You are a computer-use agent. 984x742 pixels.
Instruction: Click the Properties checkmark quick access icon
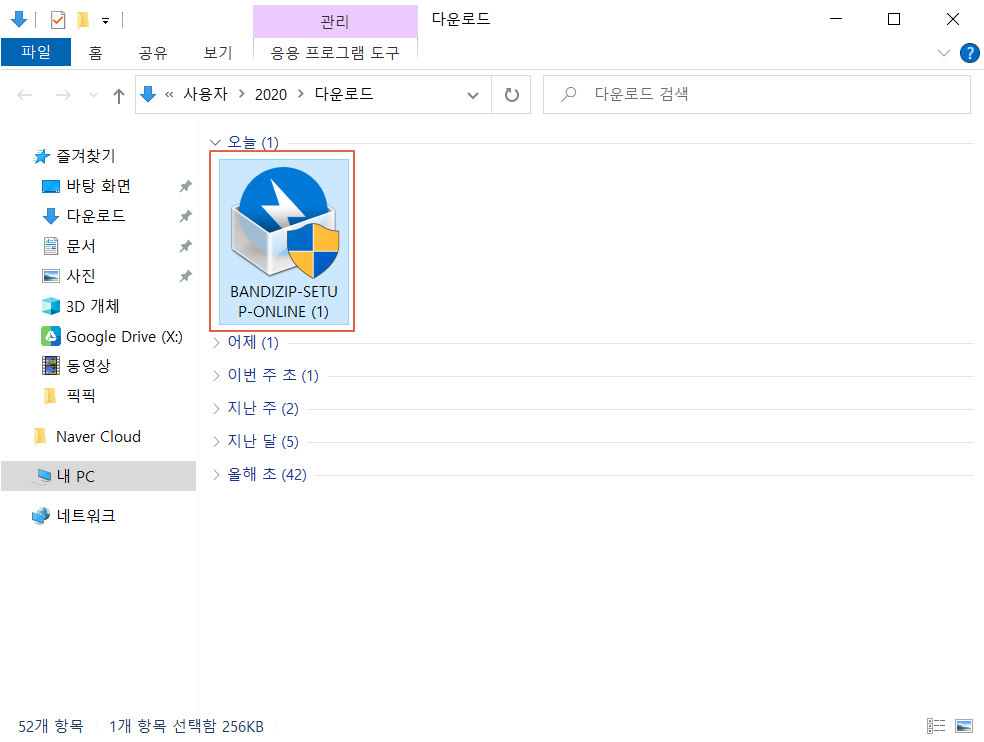coord(58,20)
